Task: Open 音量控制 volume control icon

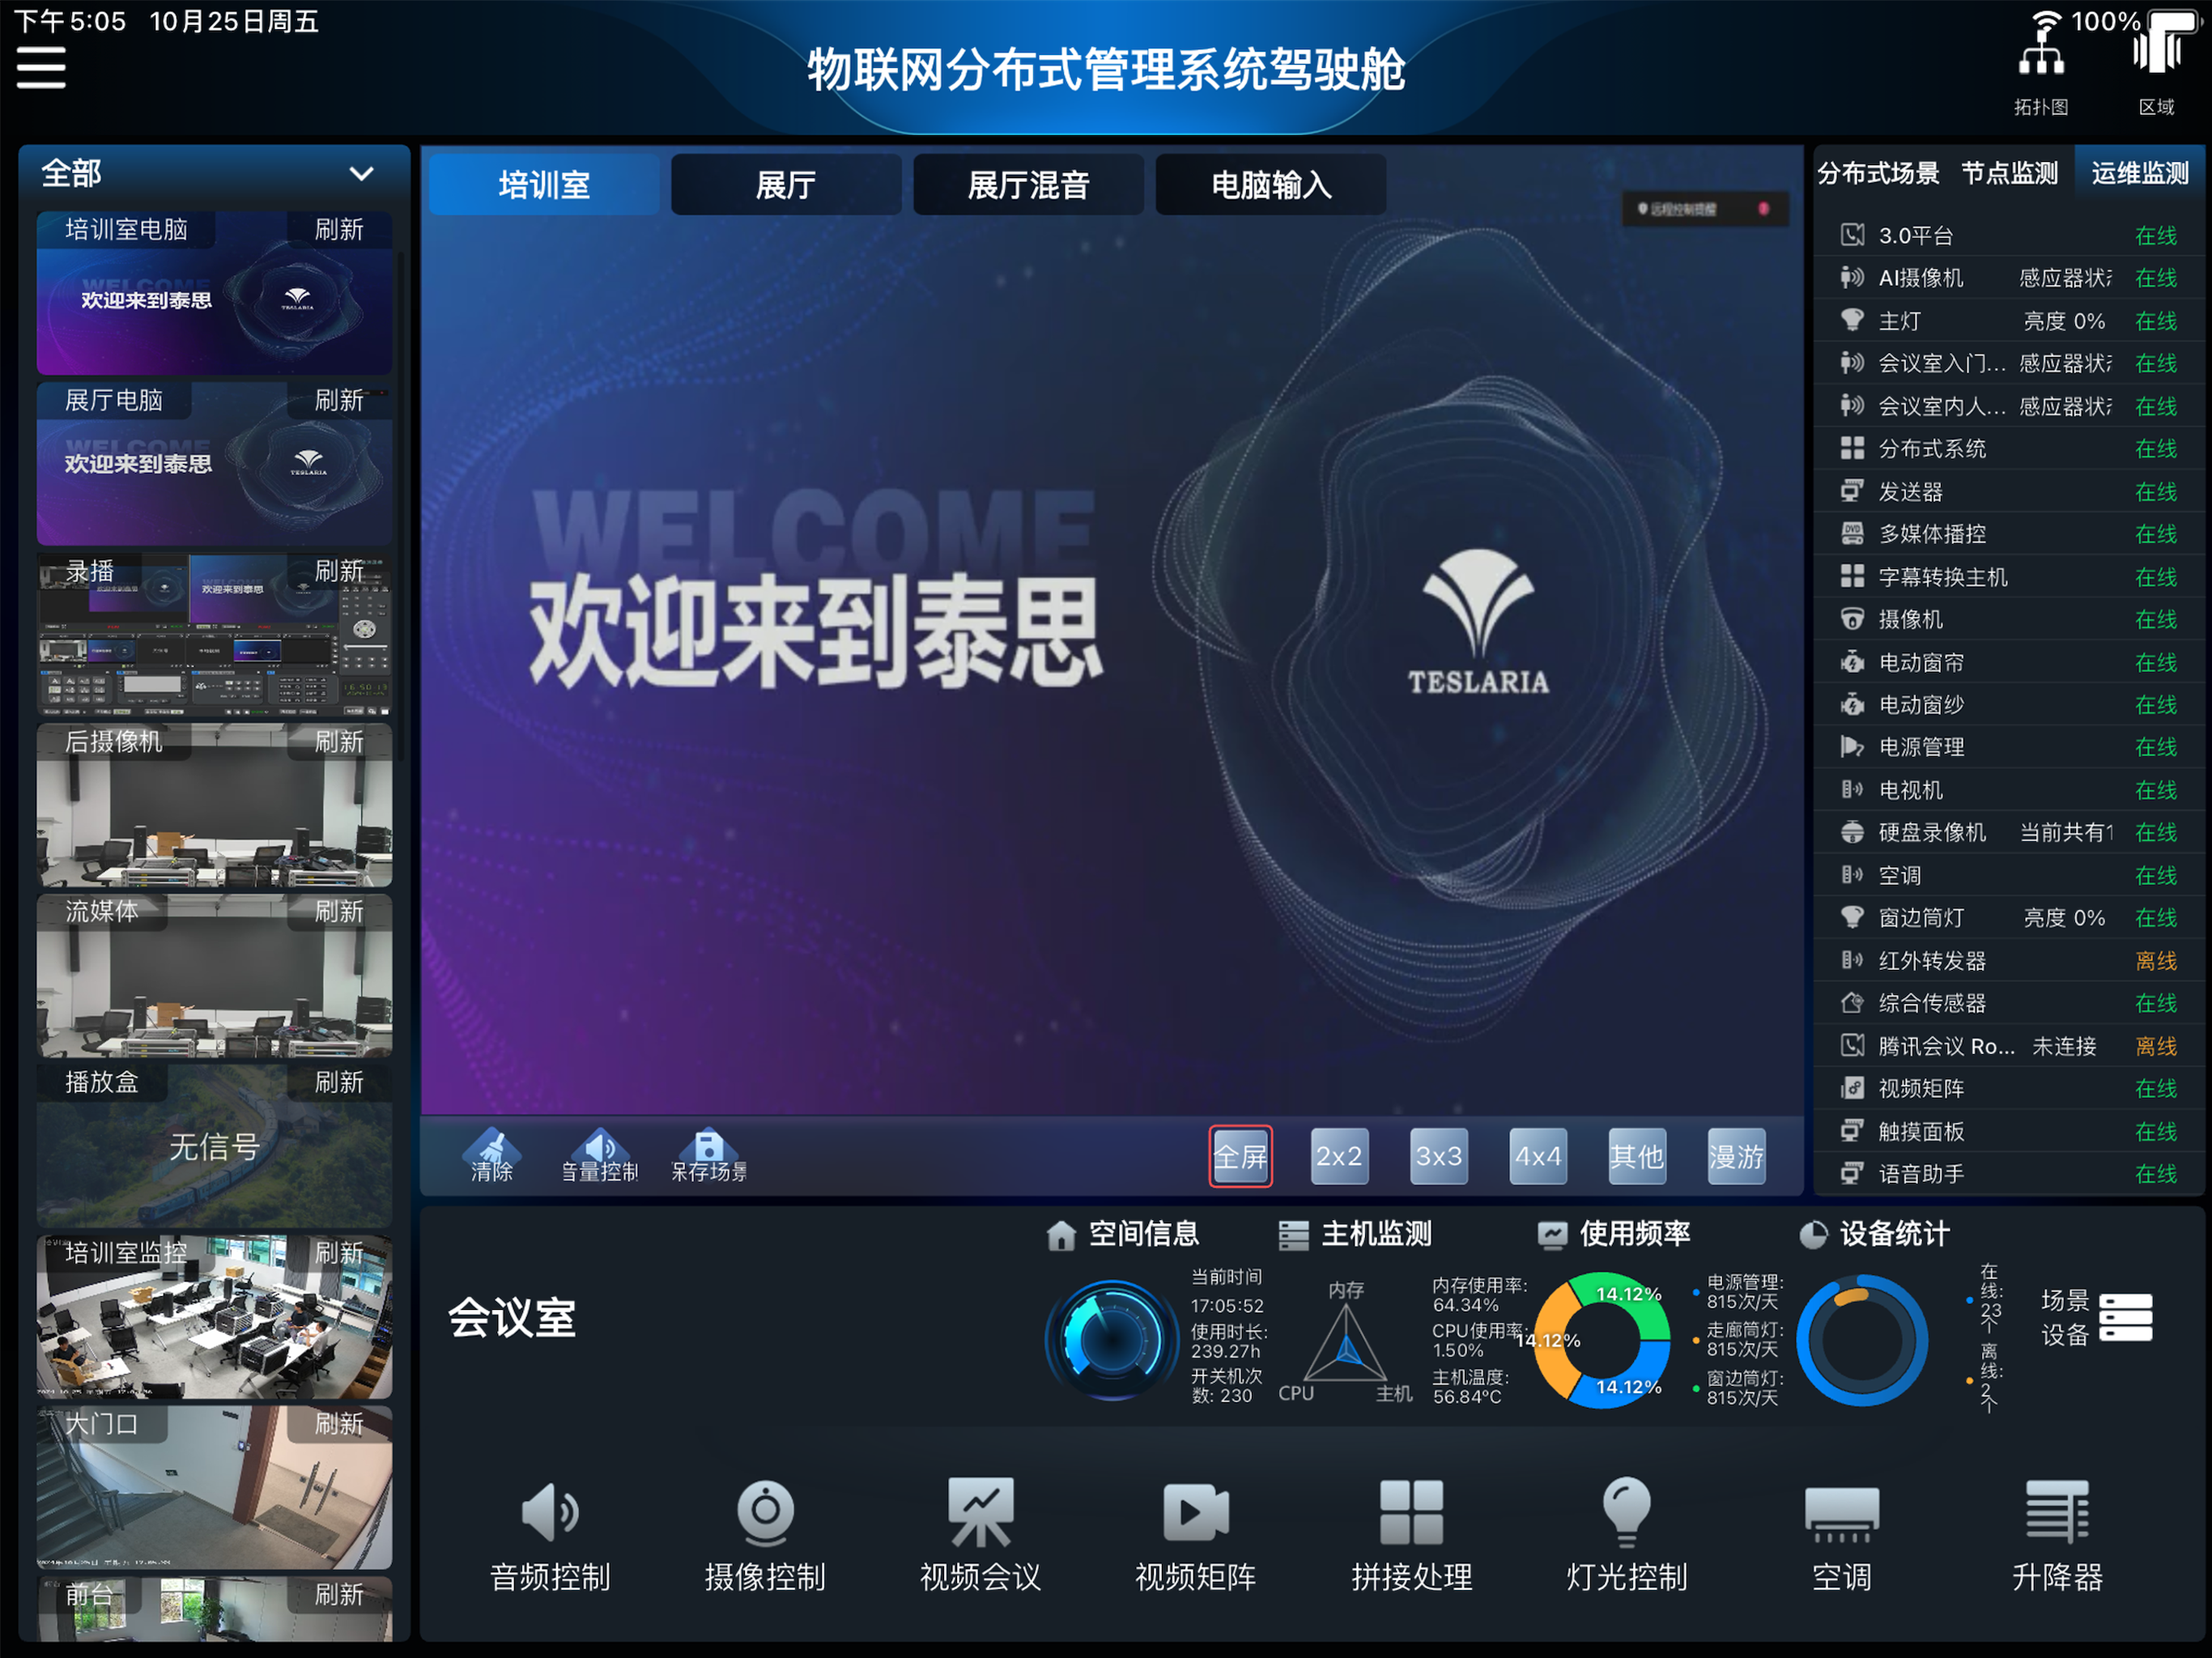Action: click(599, 1155)
